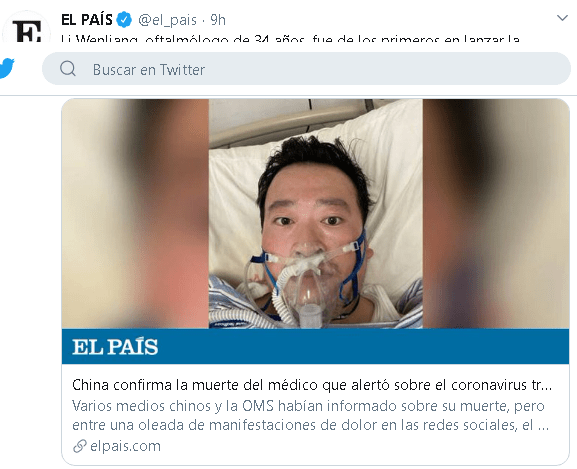The height and width of the screenshot is (469, 577).
Task: Click the chain link icon beside elpais.com
Action: pyautogui.click(x=79, y=446)
